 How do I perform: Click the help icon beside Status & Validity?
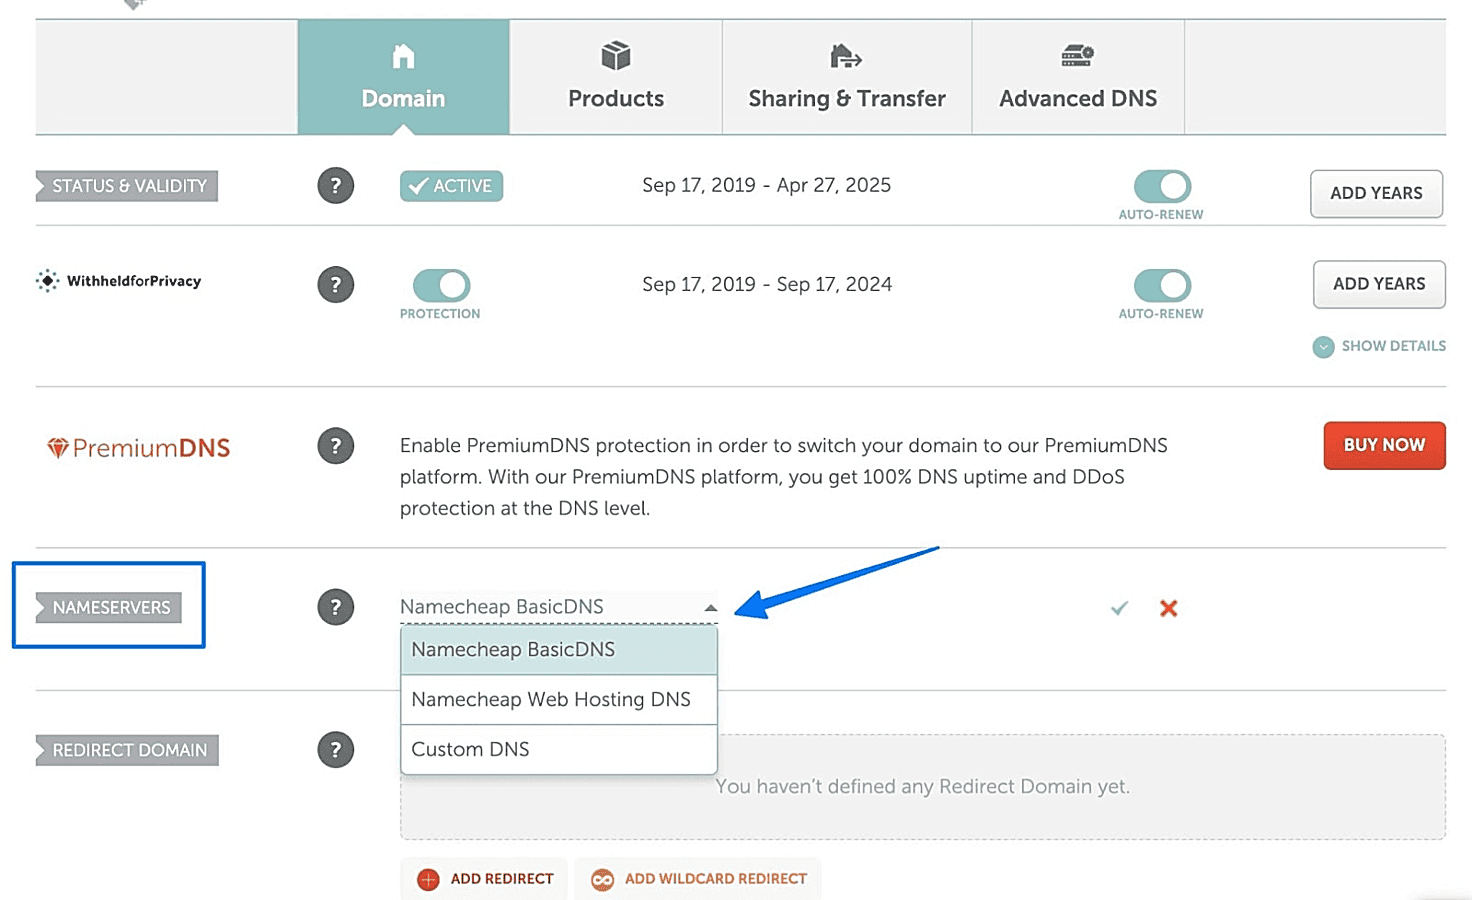click(x=336, y=186)
